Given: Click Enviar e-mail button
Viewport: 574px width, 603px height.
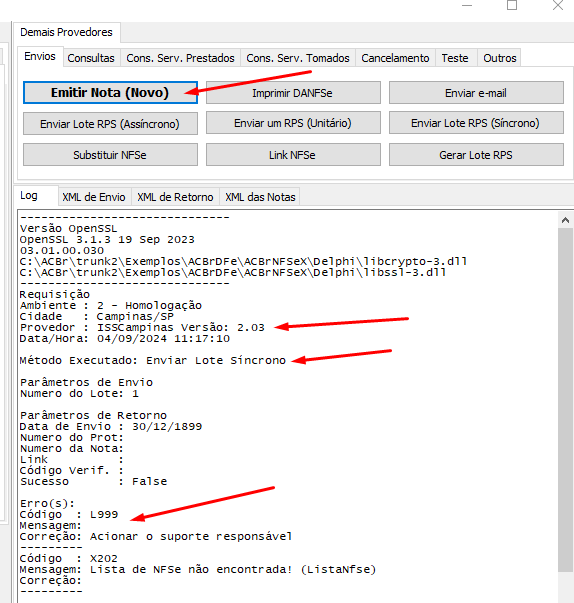Looking at the screenshot, I should coord(476,93).
